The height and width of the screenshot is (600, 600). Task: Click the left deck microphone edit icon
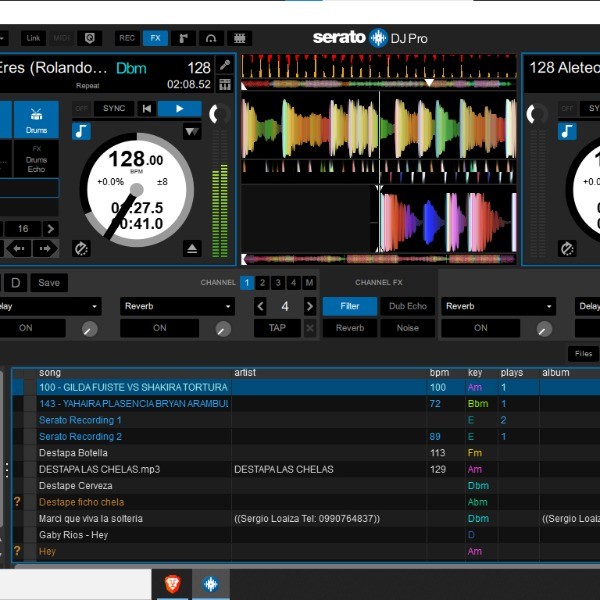(x=225, y=66)
